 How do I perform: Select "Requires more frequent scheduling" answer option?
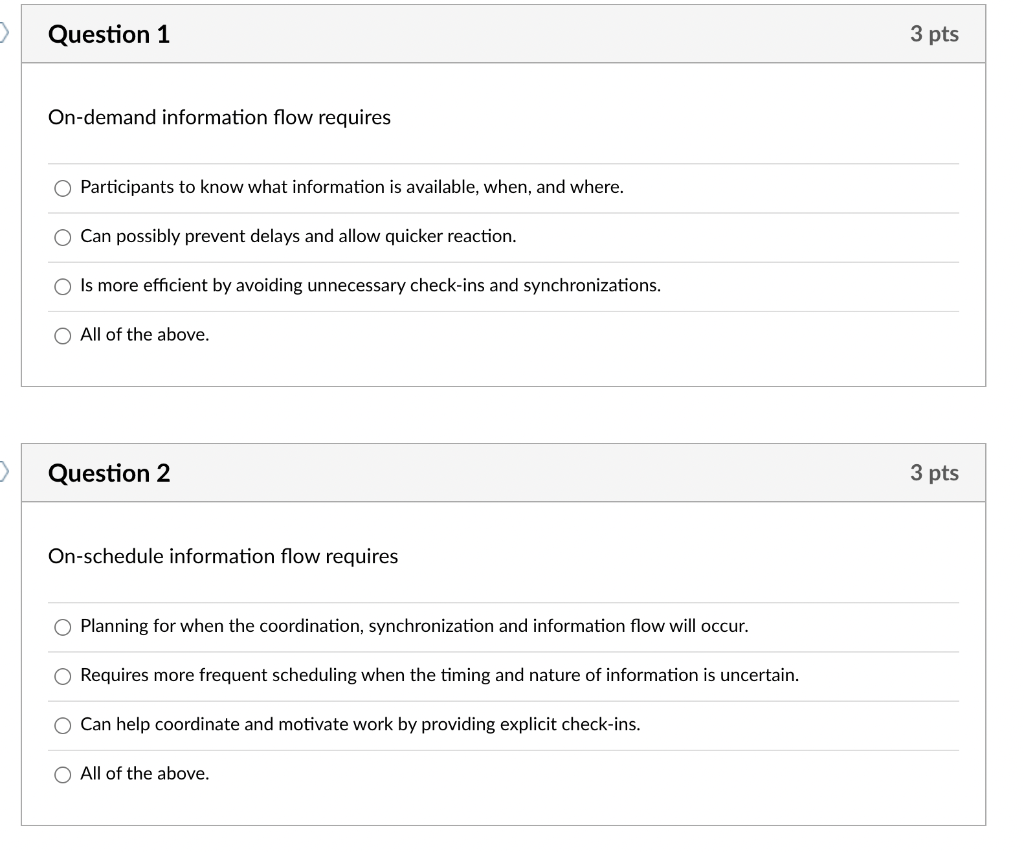62,675
